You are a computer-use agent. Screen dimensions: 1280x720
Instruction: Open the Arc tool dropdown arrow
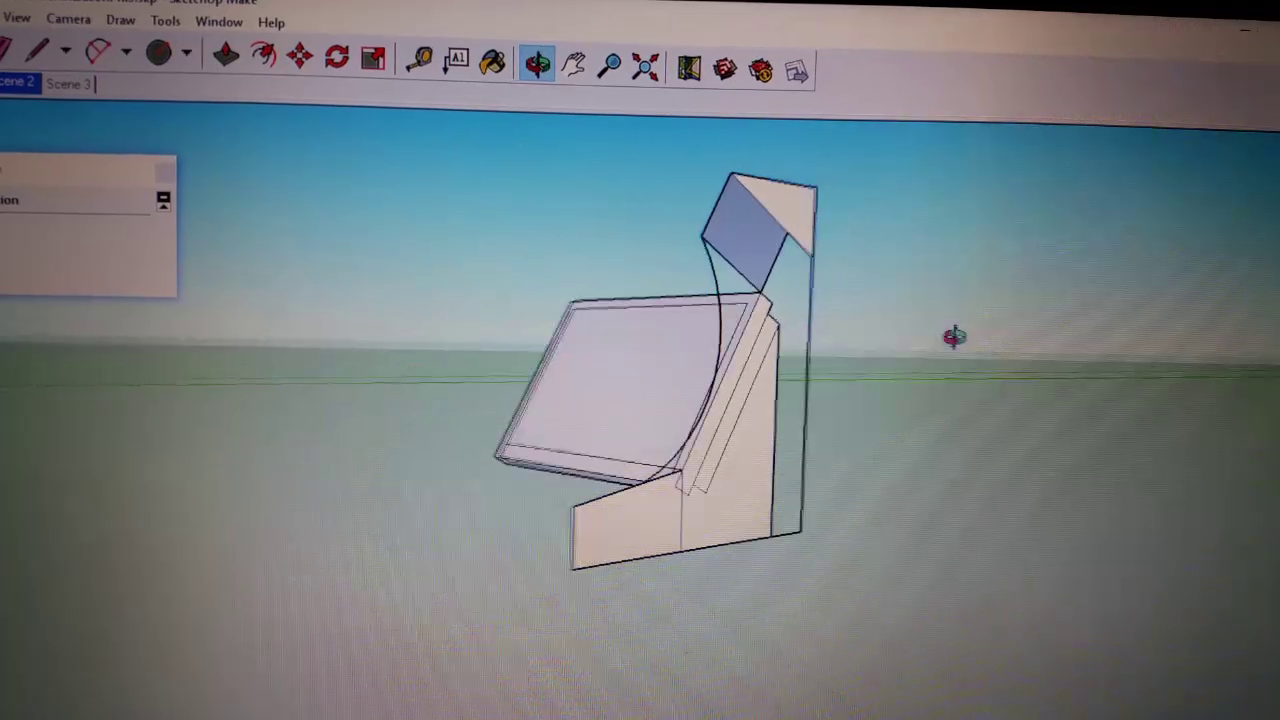tap(126, 52)
